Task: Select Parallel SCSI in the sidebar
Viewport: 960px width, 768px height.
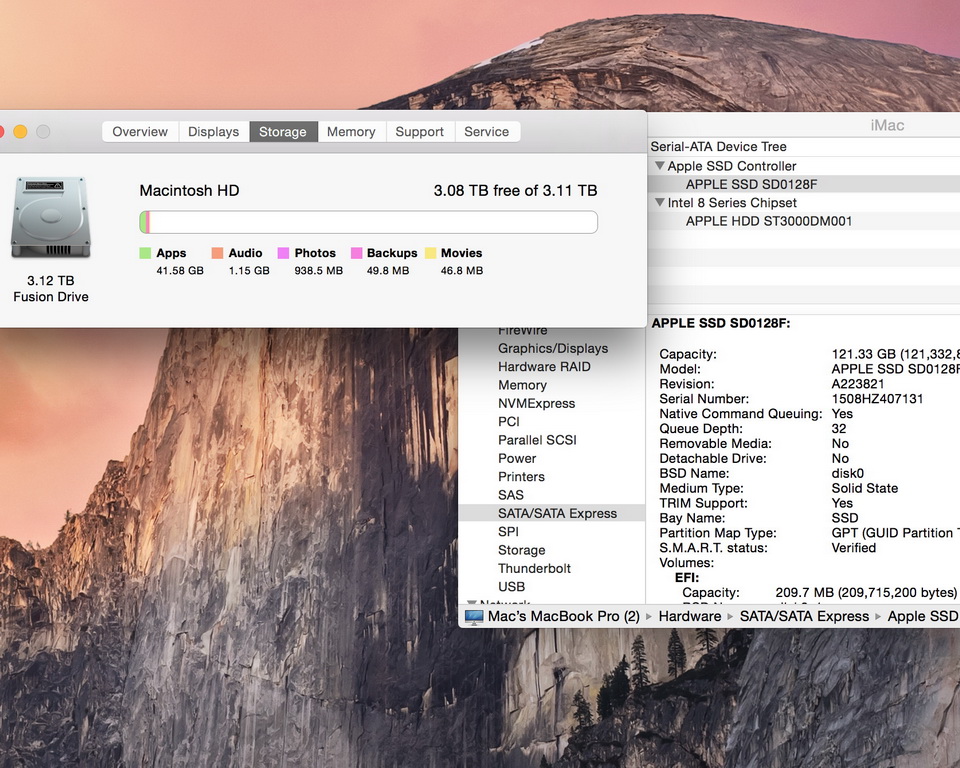Action: tap(537, 440)
